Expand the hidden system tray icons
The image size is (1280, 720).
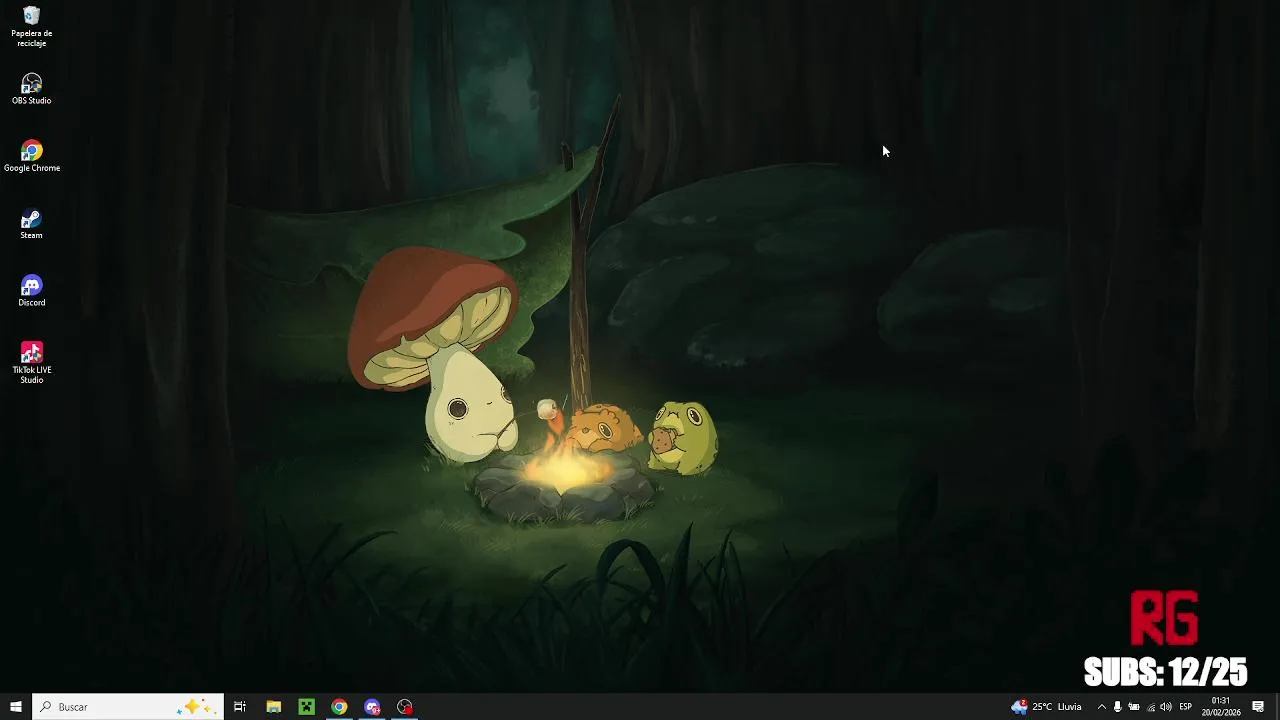pos(1102,707)
